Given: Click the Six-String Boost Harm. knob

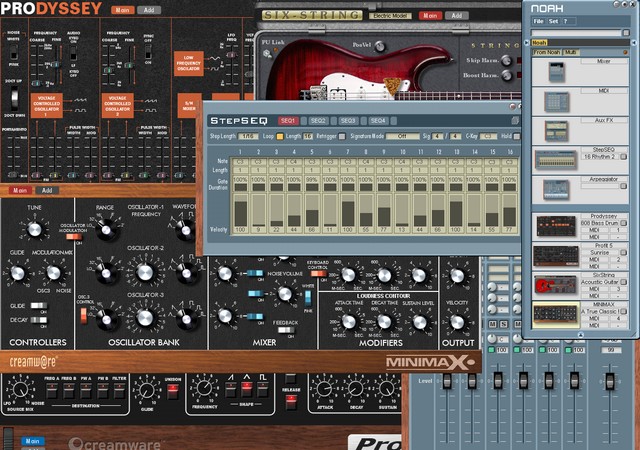Looking at the screenshot, I should [x=506, y=76].
